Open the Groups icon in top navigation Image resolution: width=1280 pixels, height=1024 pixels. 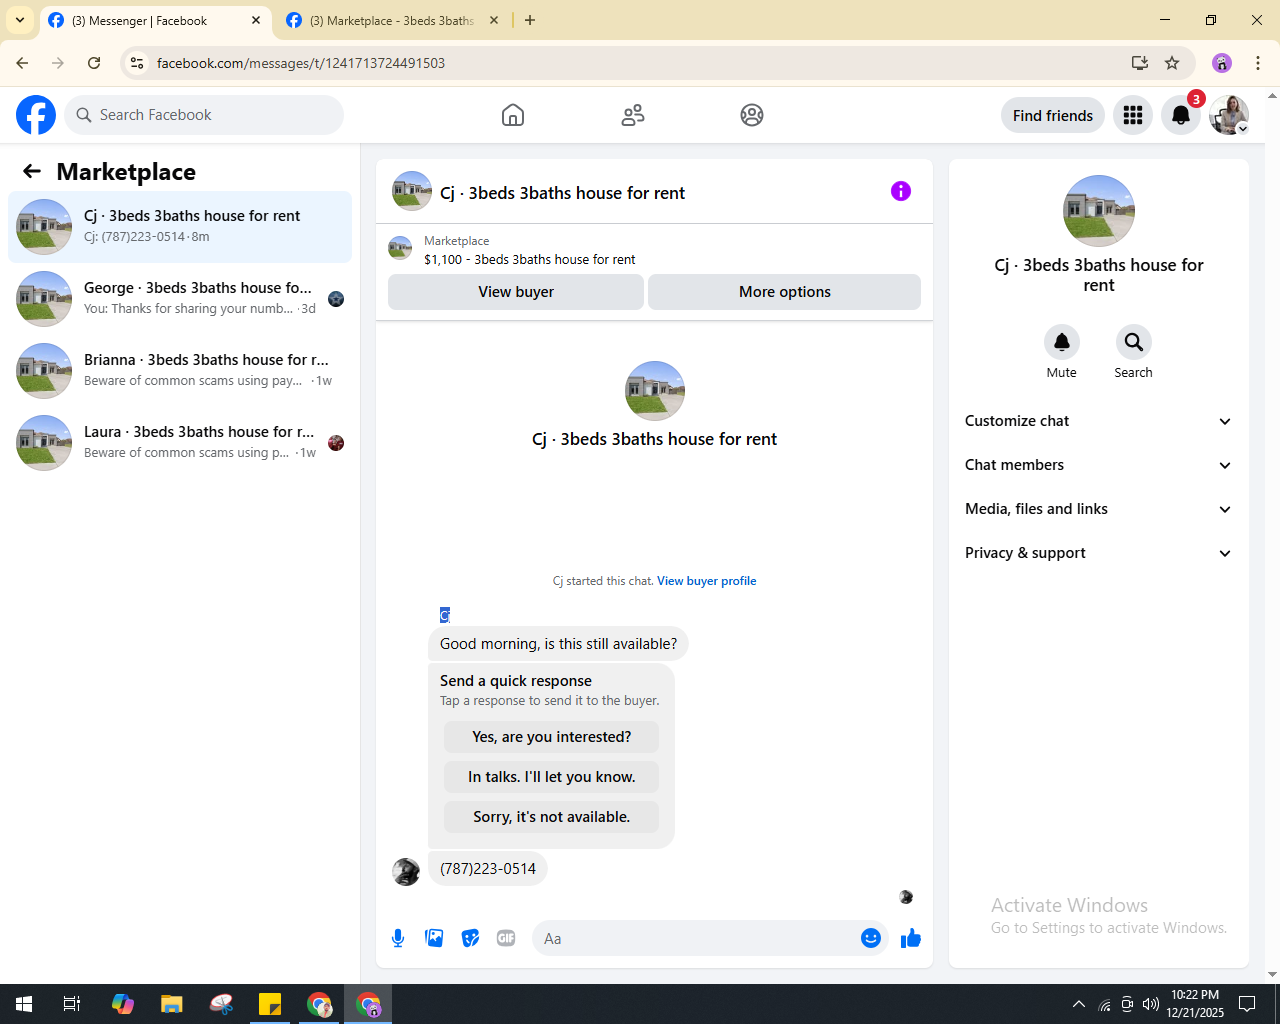(752, 115)
